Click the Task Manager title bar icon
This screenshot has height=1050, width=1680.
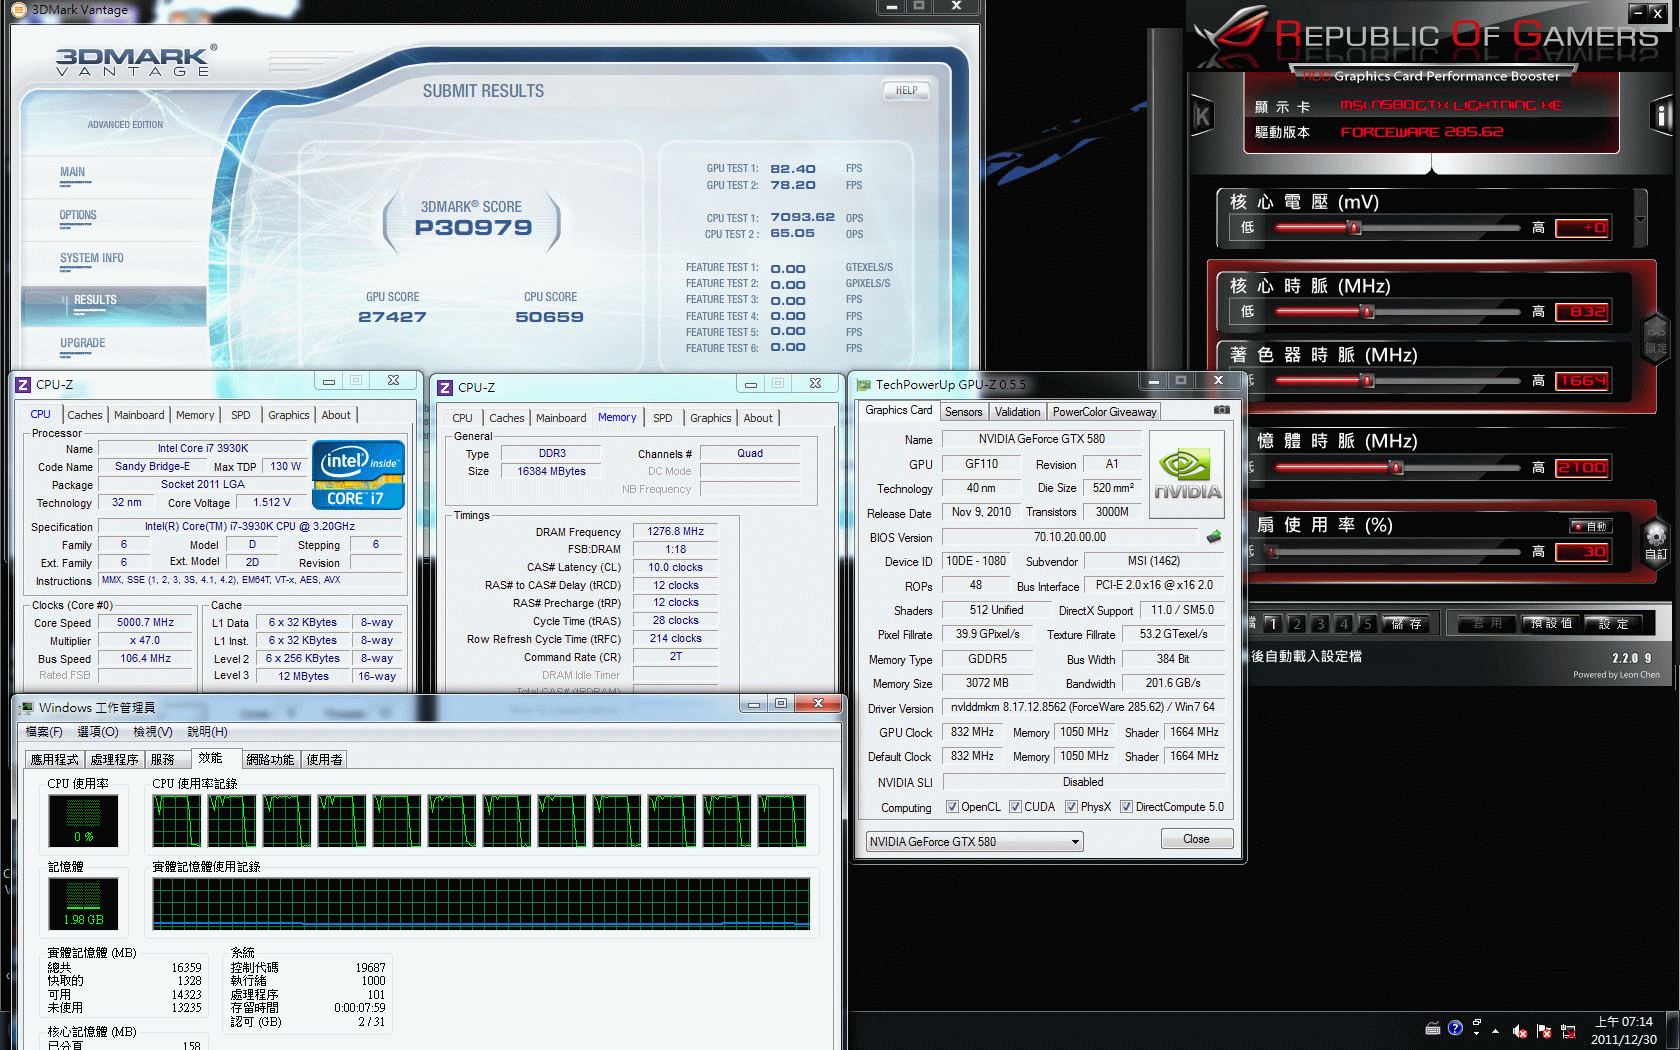(27, 707)
